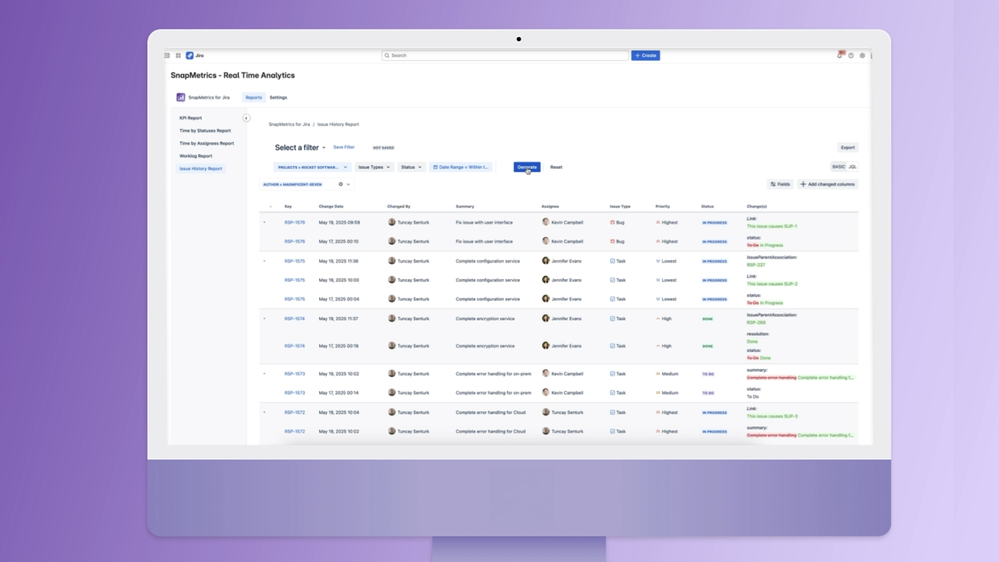Open the Status filter dropdown
This screenshot has width=999, height=562.
pos(411,167)
